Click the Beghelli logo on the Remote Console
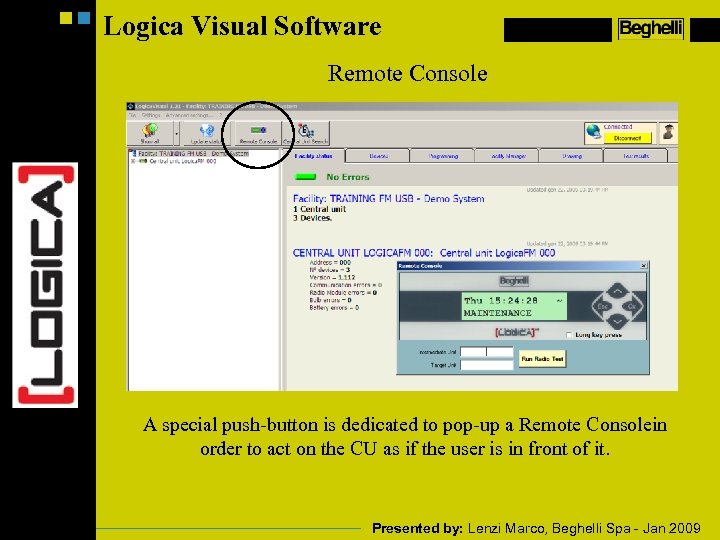 click(x=514, y=281)
